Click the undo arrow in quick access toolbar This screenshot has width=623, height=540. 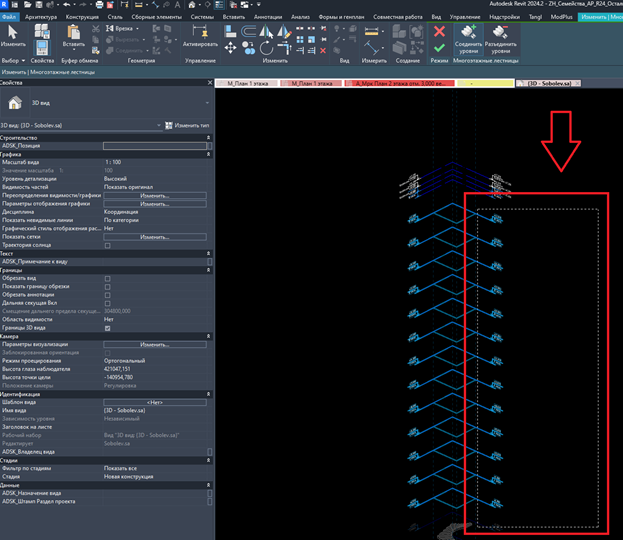pos(67,5)
